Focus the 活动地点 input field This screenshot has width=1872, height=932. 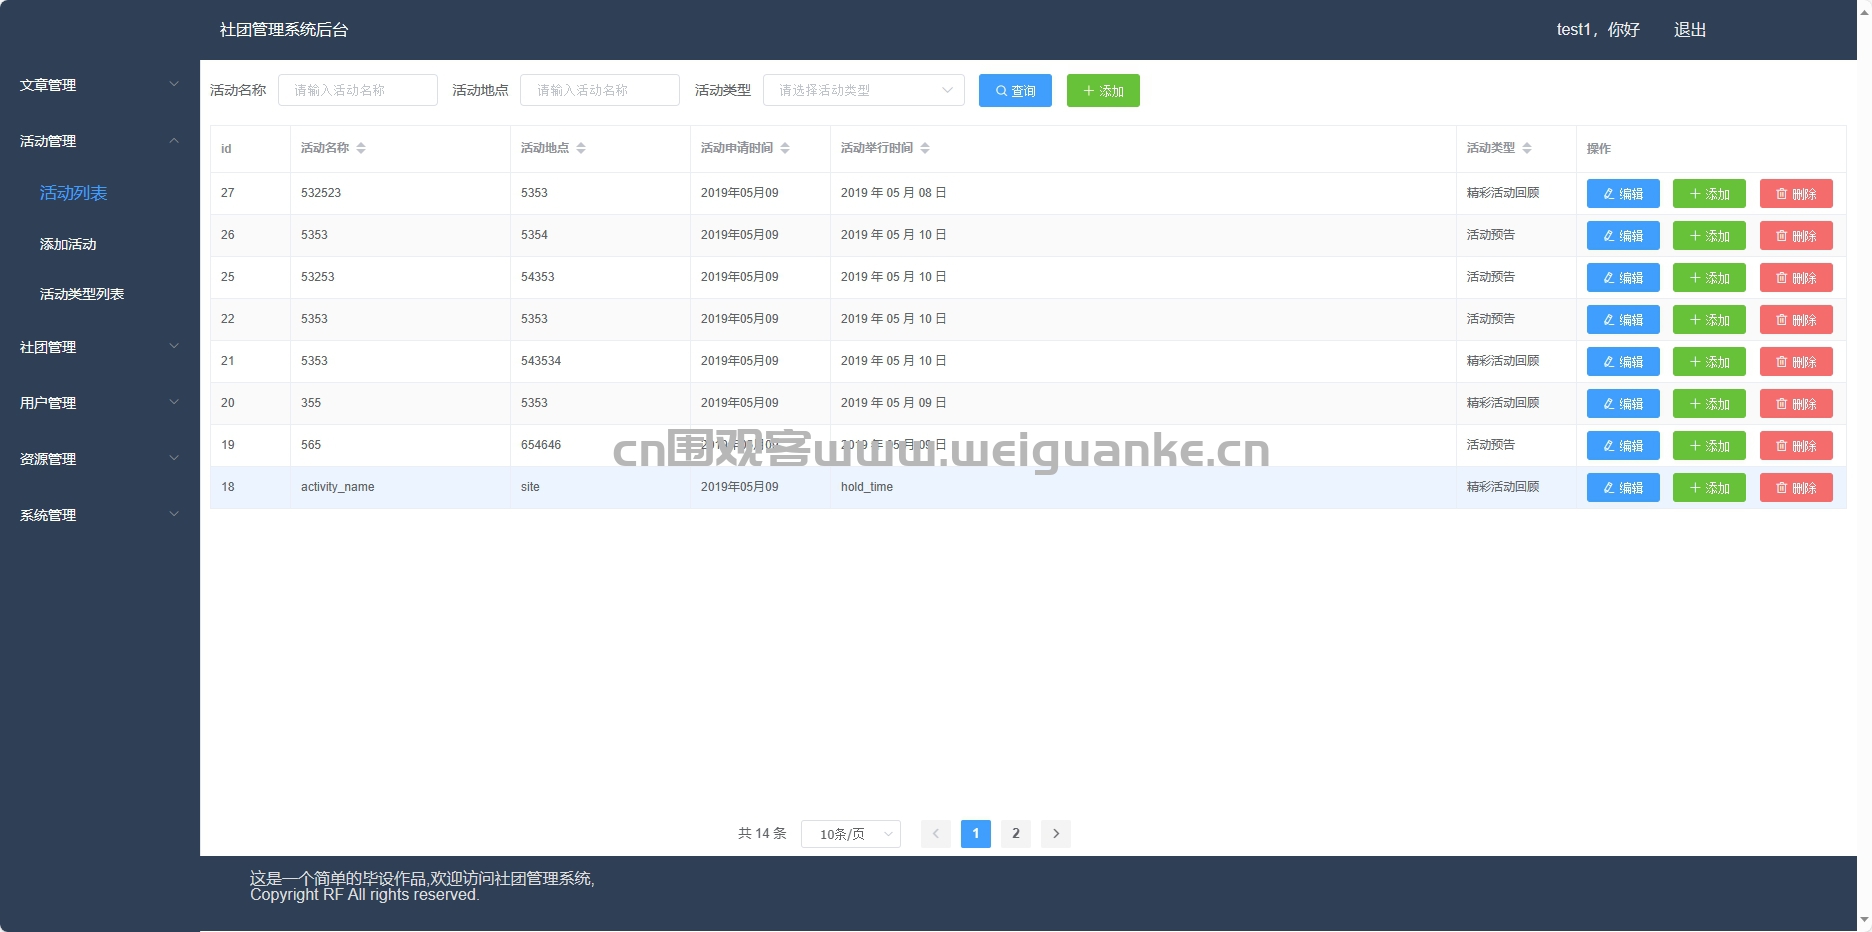600,90
